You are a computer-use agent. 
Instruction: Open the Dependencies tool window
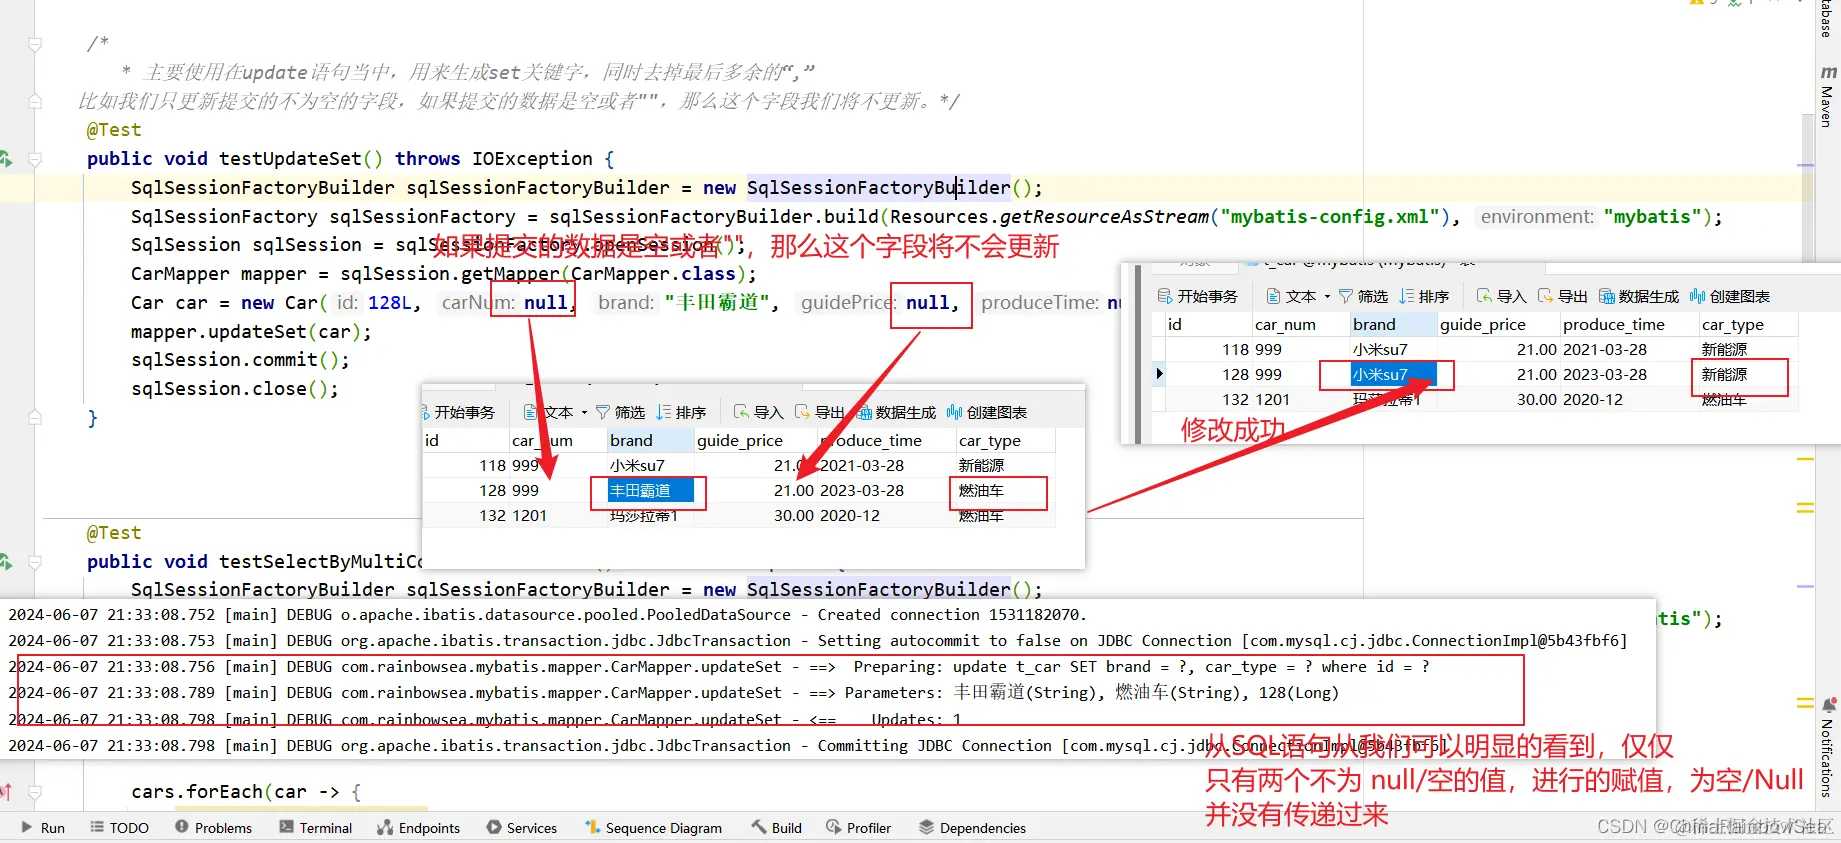[x=972, y=828]
